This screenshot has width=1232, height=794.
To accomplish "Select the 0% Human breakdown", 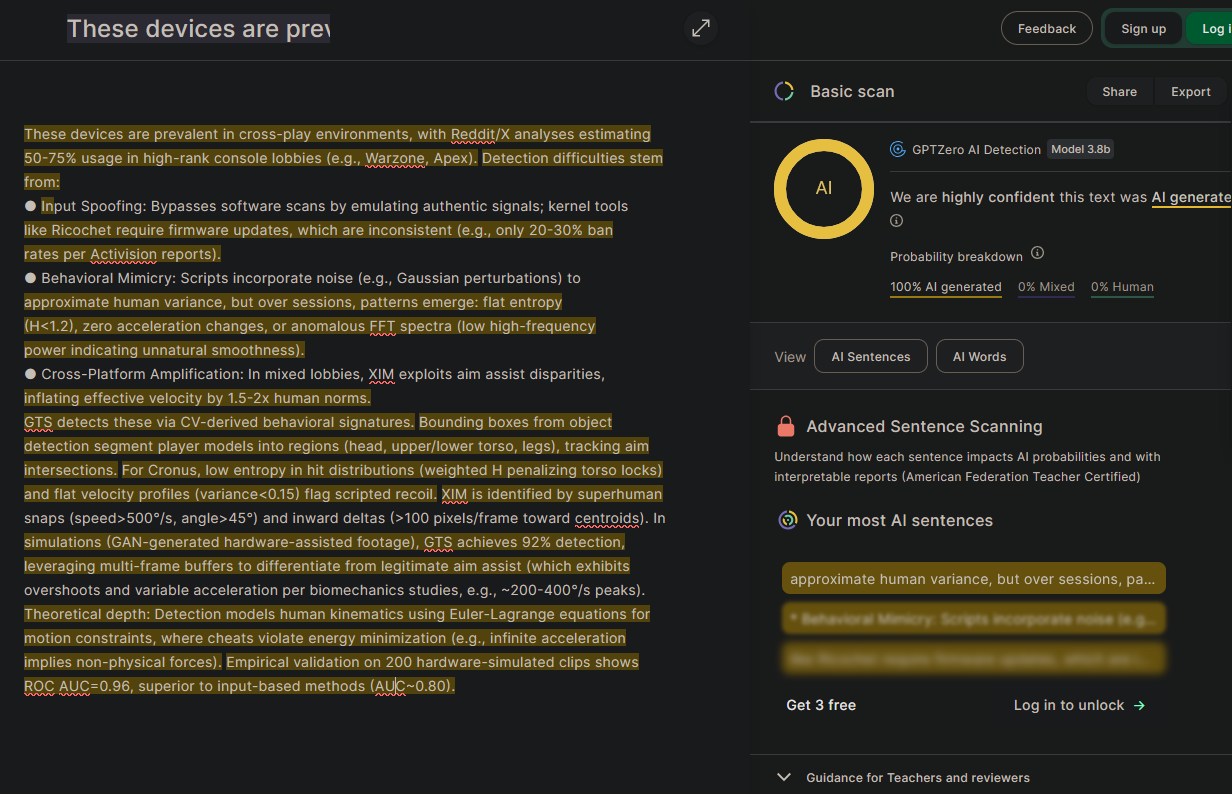I will coord(1122,287).
